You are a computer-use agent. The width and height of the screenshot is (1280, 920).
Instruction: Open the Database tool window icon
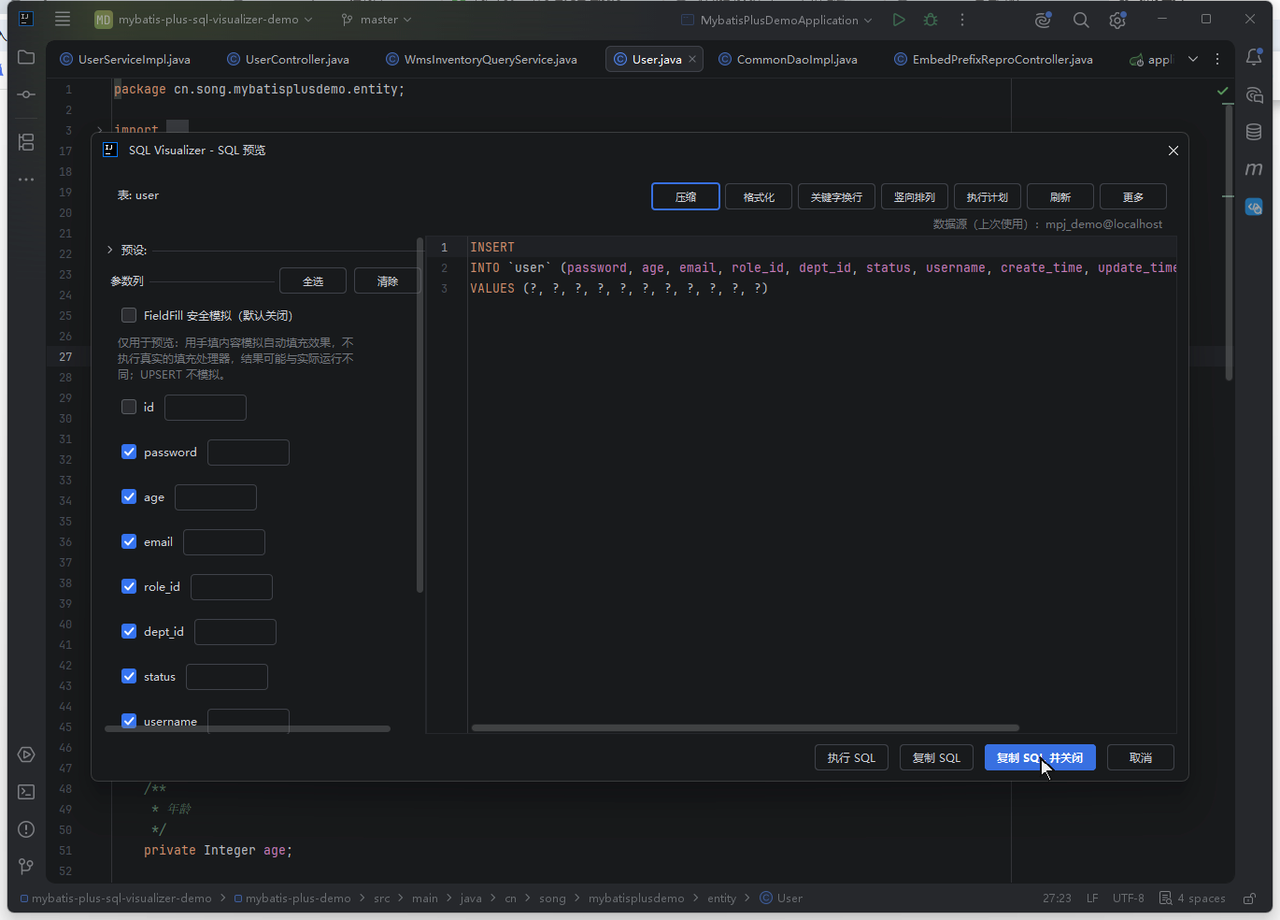coord(1254,132)
